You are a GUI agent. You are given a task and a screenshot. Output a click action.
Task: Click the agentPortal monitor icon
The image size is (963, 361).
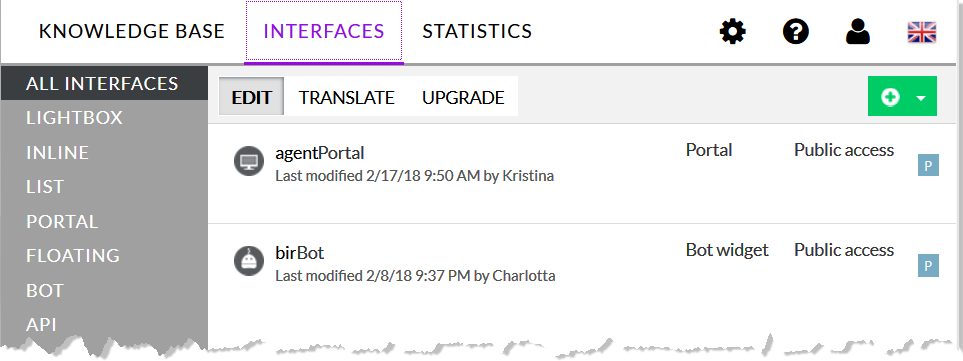tap(249, 162)
